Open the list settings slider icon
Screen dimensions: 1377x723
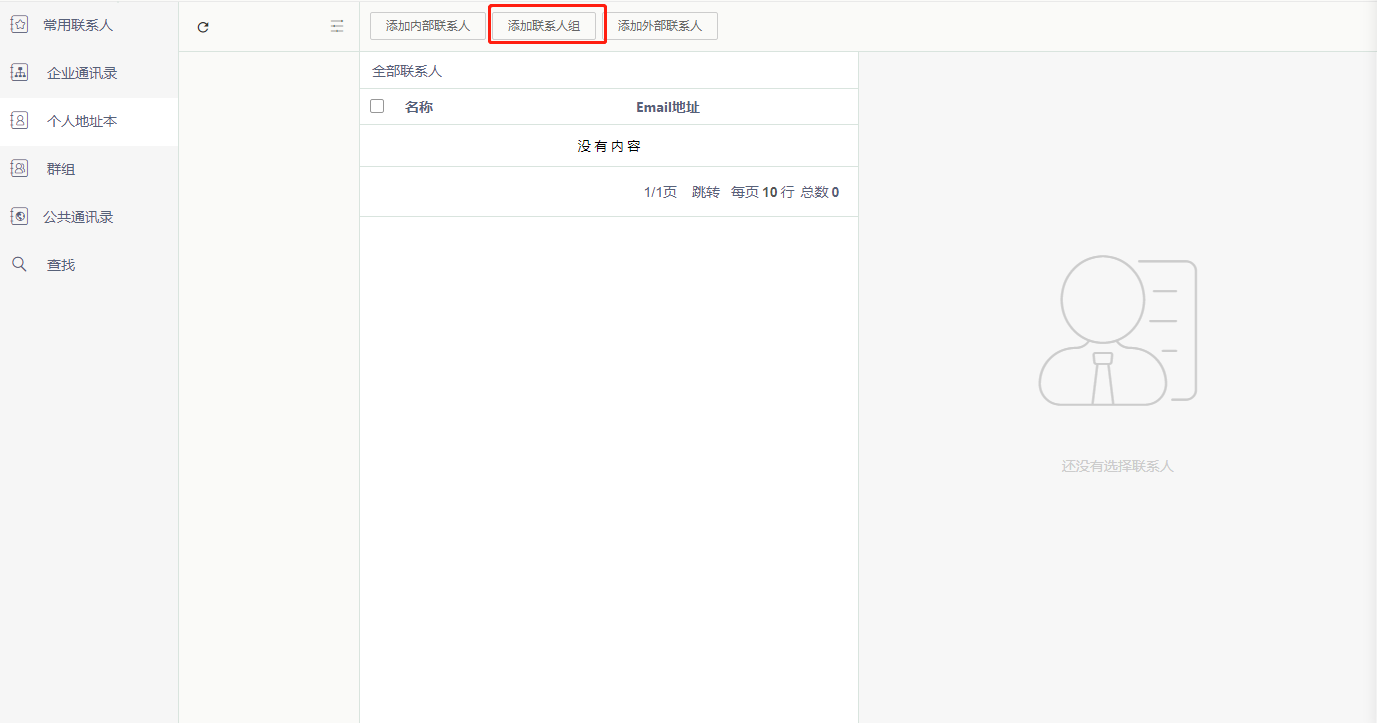(x=337, y=26)
